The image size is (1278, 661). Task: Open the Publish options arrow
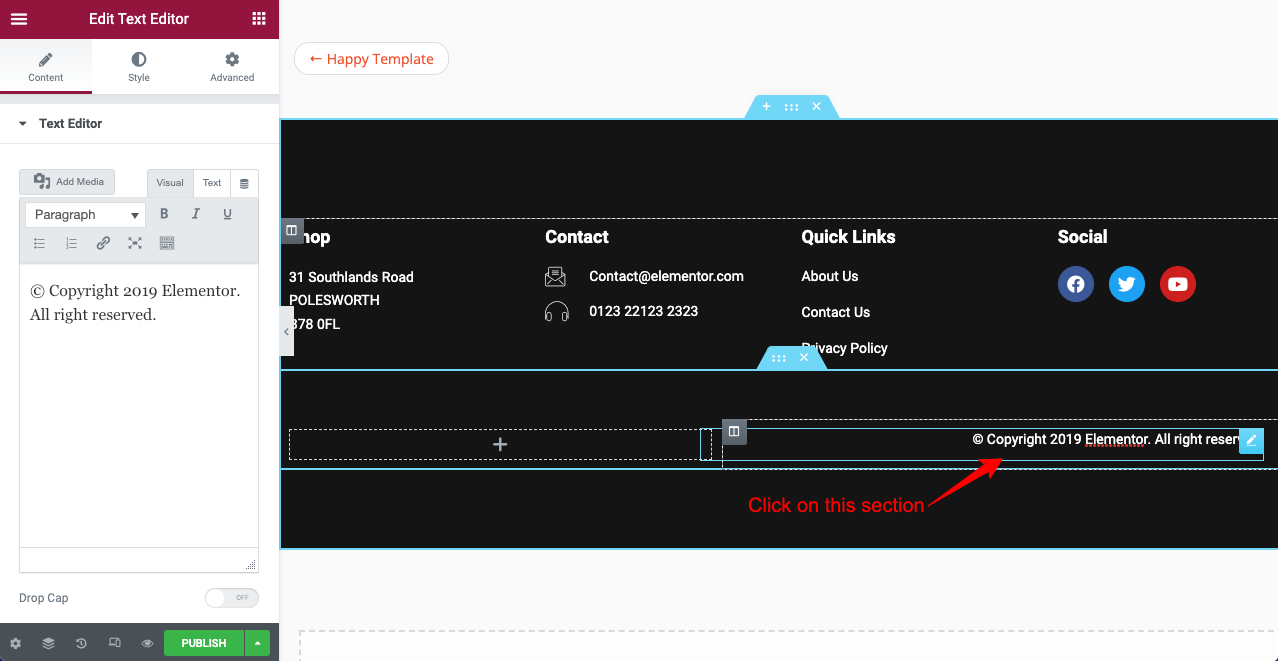click(256, 643)
